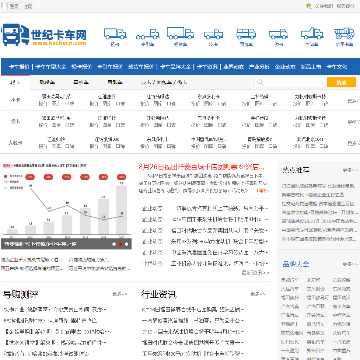Click the www.kachecn.com URL text under logo
Image resolution: width=360 pixels, height=360 pixels.
pos(59,43)
